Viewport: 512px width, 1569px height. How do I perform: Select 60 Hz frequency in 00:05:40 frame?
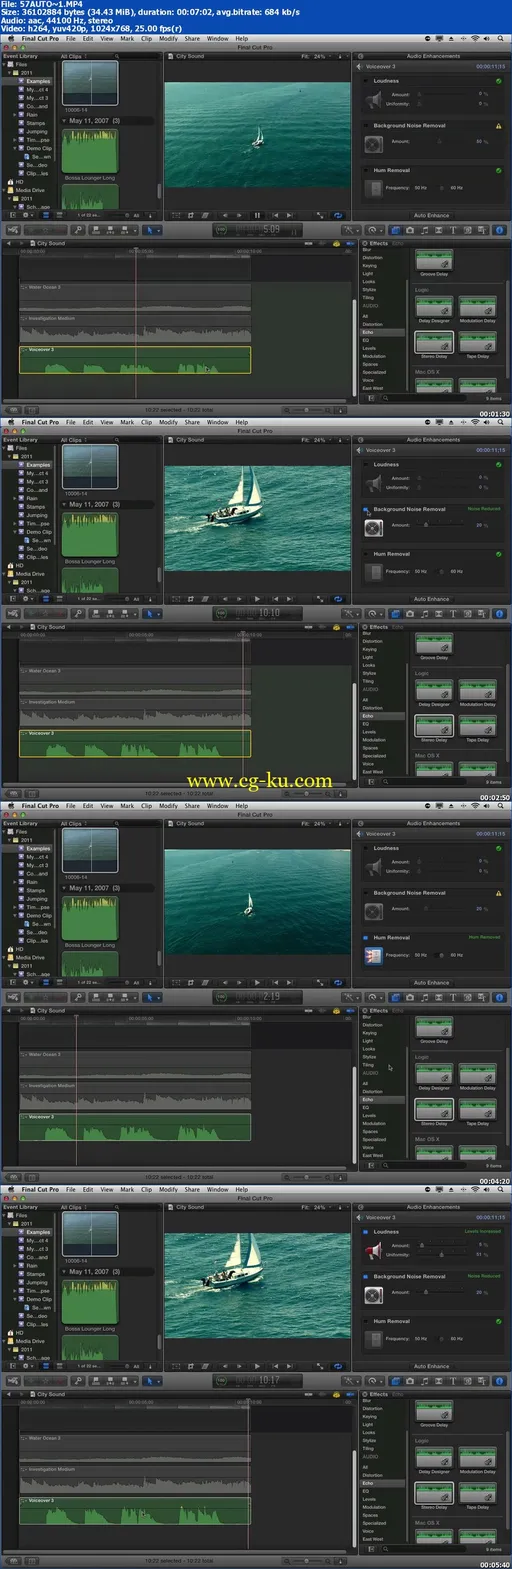[456, 1339]
